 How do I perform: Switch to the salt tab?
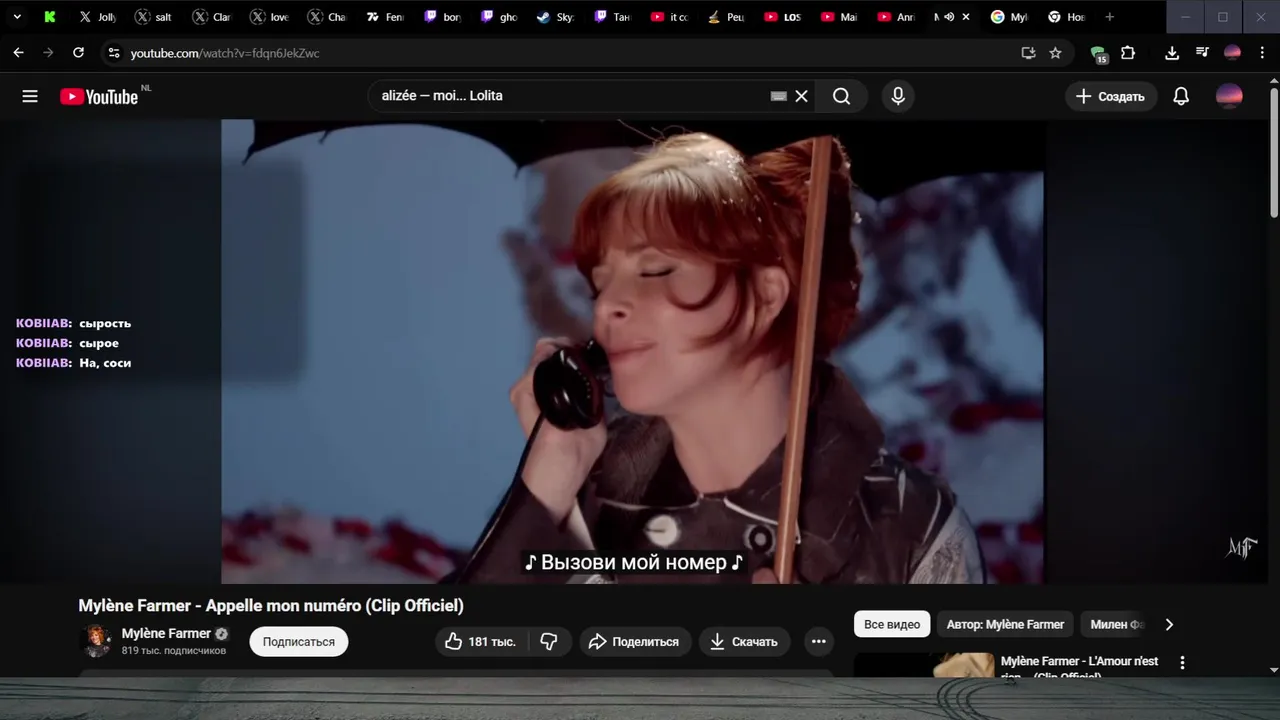(154, 17)
